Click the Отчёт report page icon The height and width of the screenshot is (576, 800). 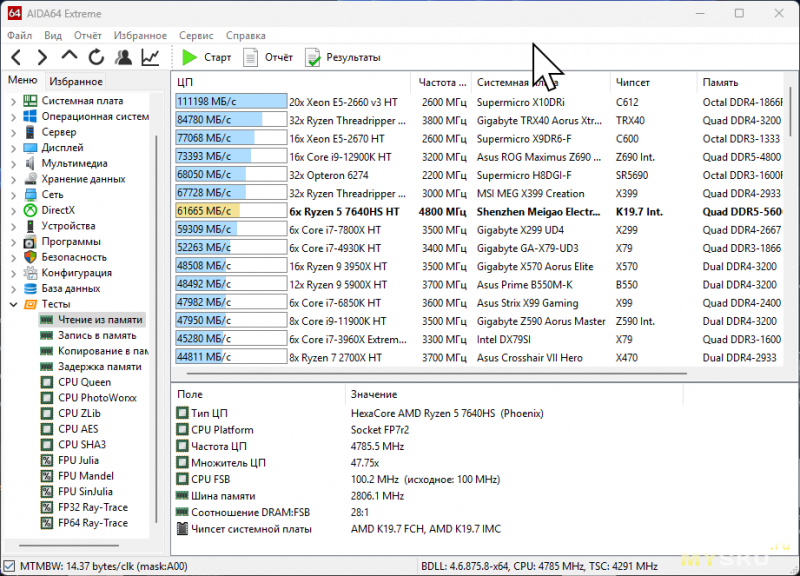(x=250, y=57)
